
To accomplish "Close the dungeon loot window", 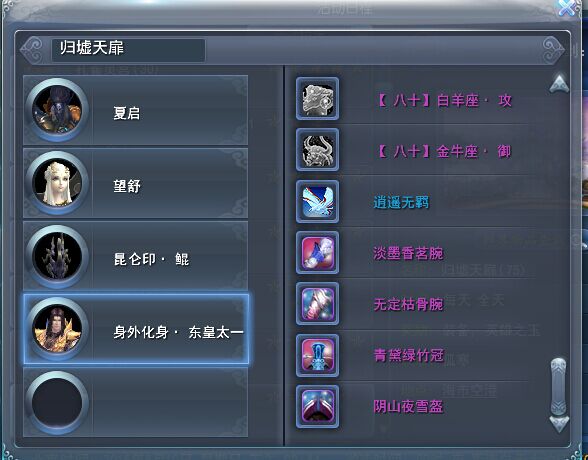I will (567, 7).
